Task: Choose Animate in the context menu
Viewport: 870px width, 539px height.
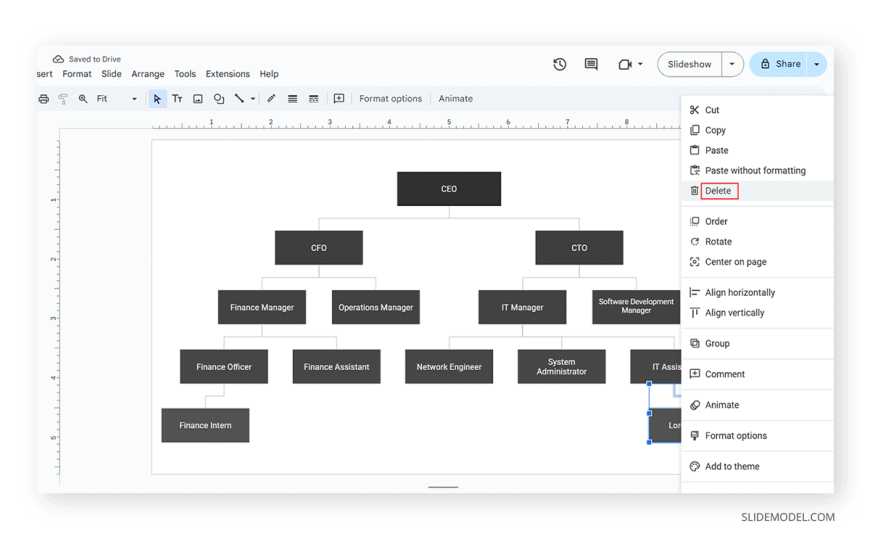Action: [757, 405]
